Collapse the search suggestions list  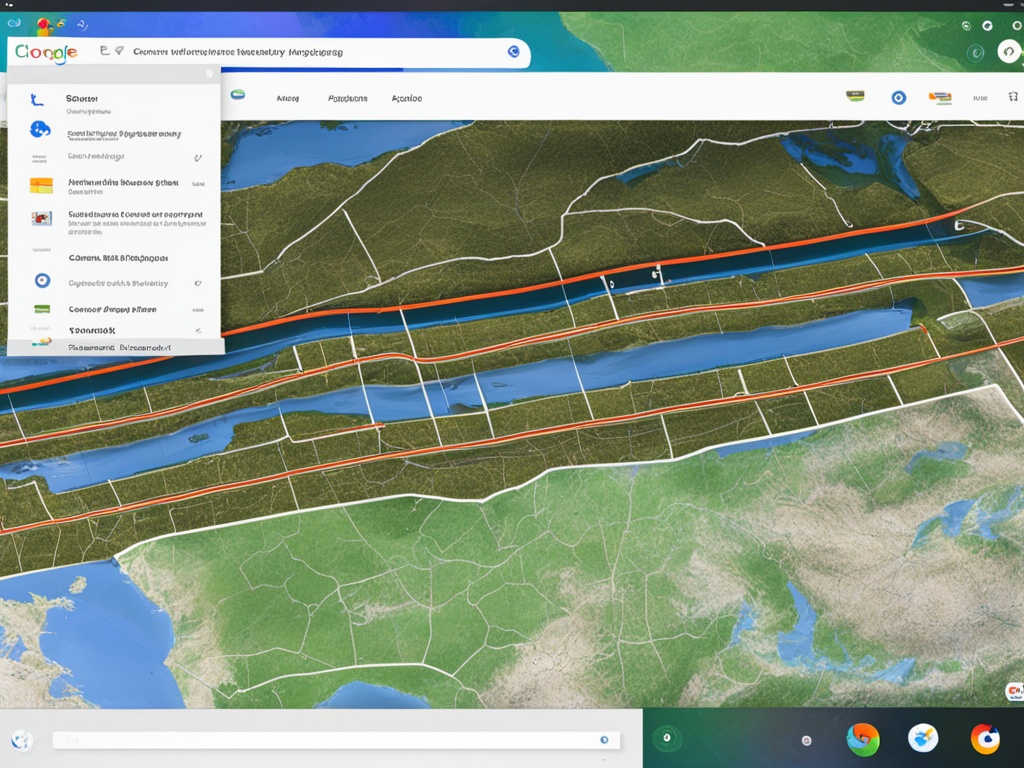pyautogui.click(x=207, y=73)
